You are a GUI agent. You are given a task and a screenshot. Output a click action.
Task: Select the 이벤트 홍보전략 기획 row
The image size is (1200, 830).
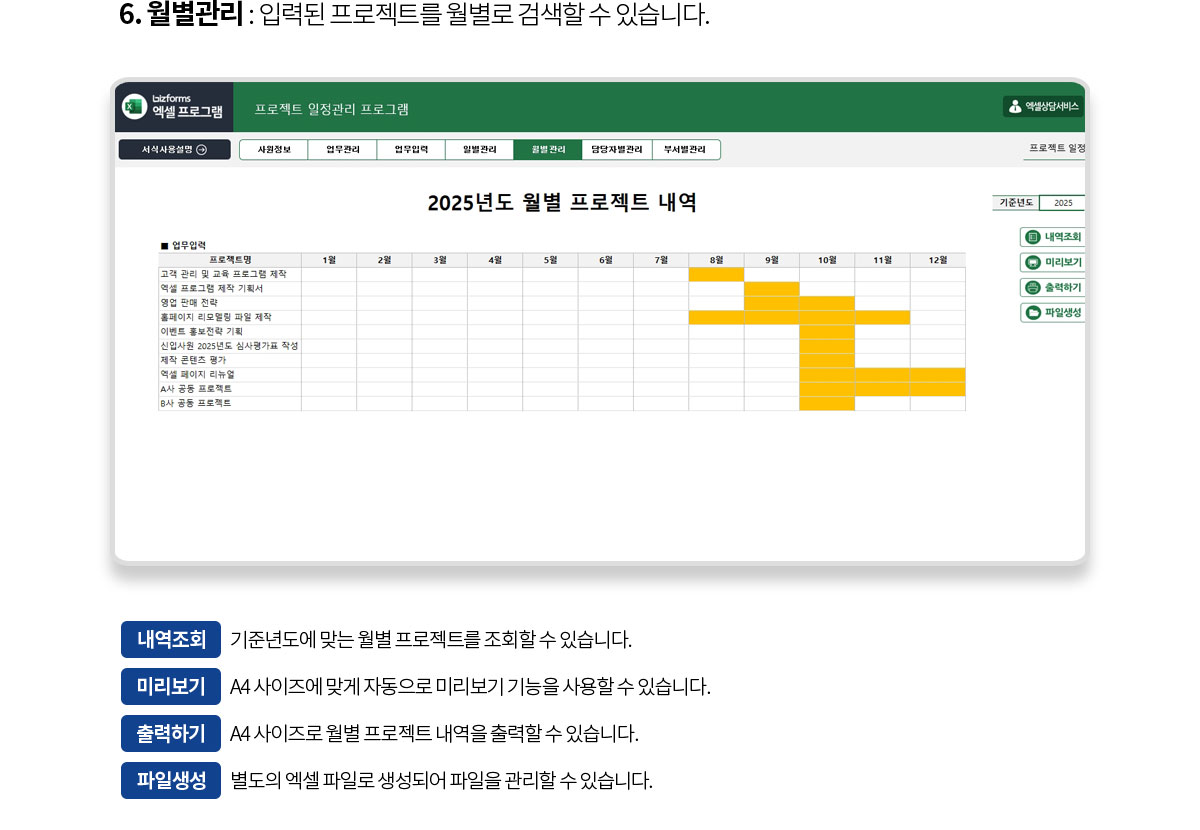[562, 331]
